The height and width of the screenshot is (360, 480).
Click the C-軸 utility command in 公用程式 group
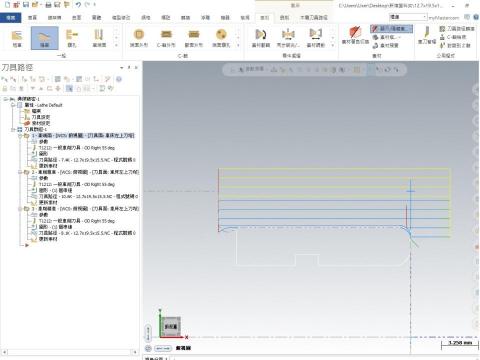click(x=452, y=37)
